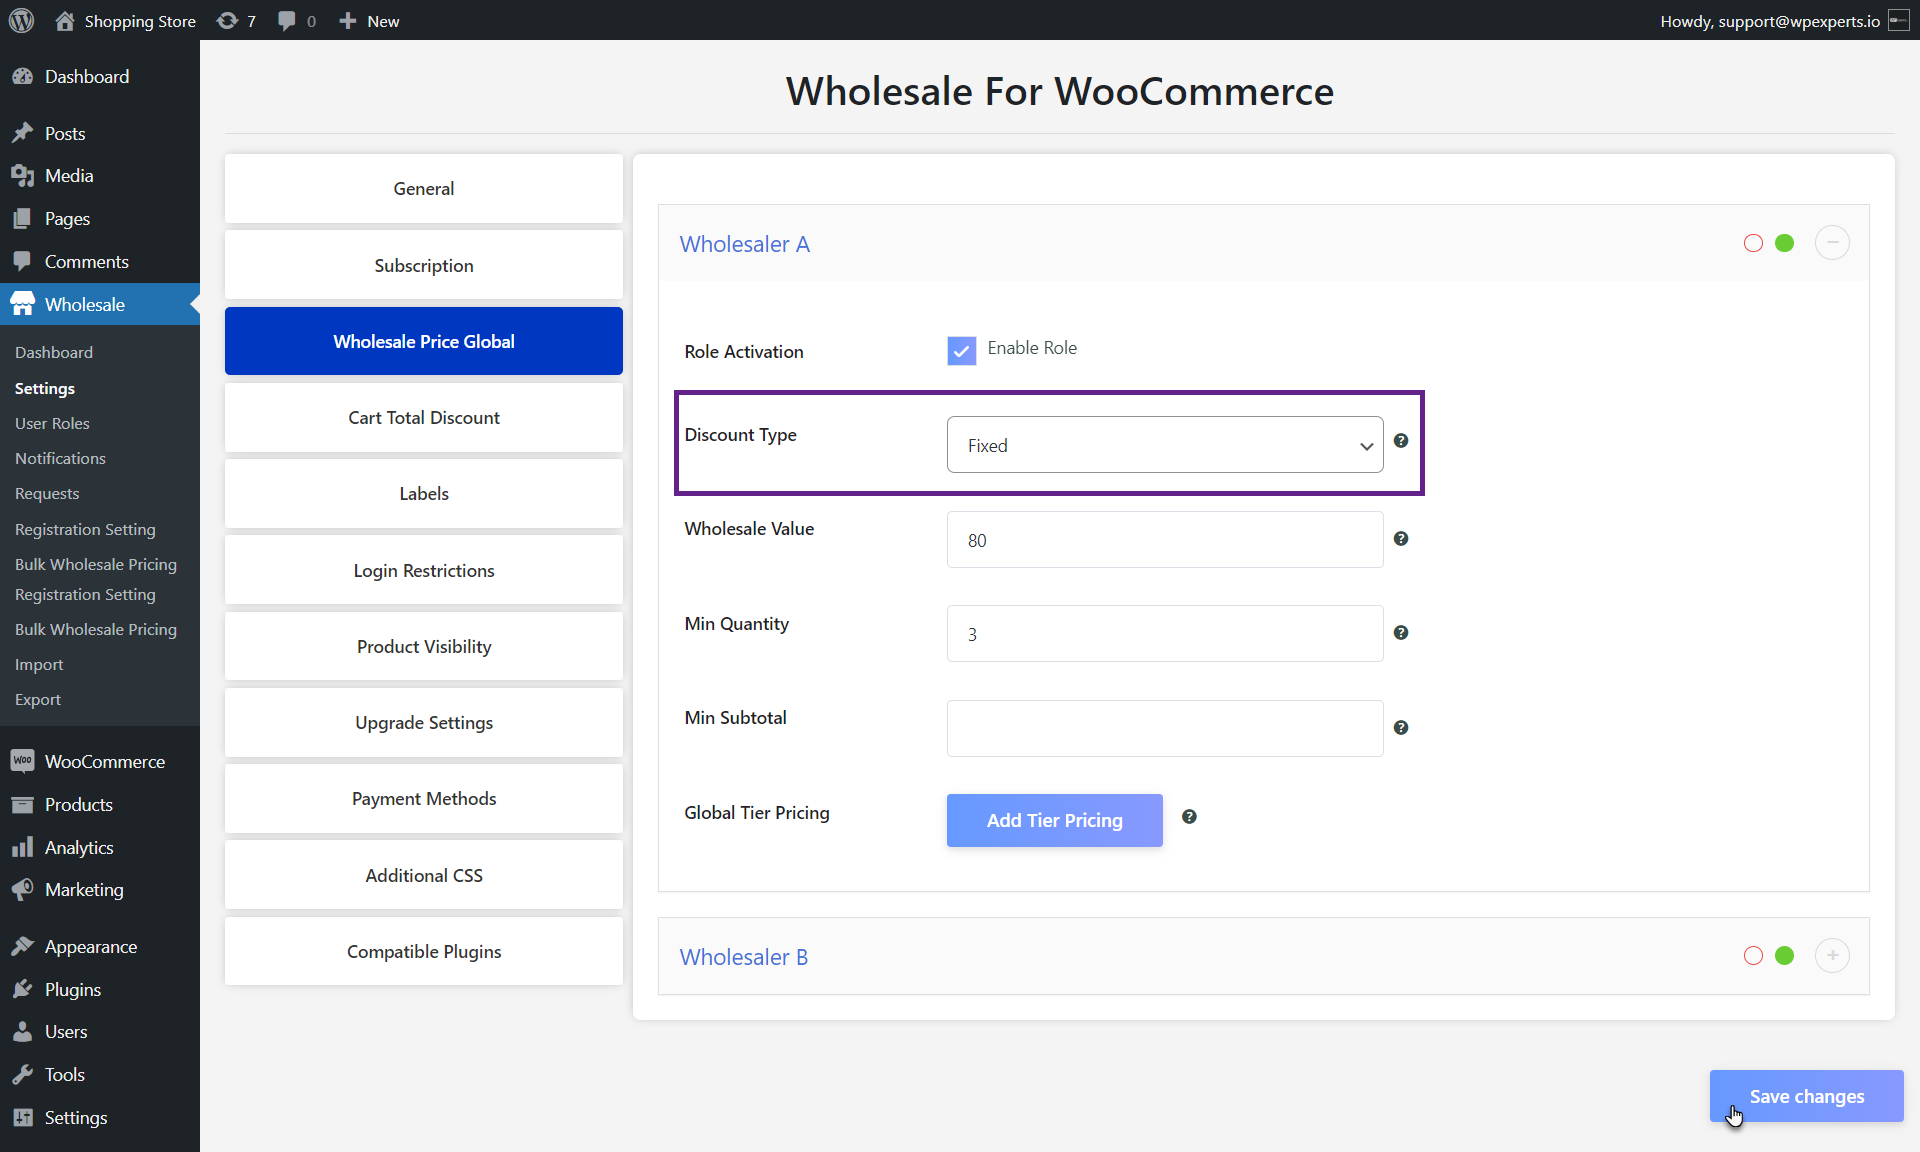1920x1152 pixels.
Task: Click help icon beside Min Quantity
Action: 1401,633
